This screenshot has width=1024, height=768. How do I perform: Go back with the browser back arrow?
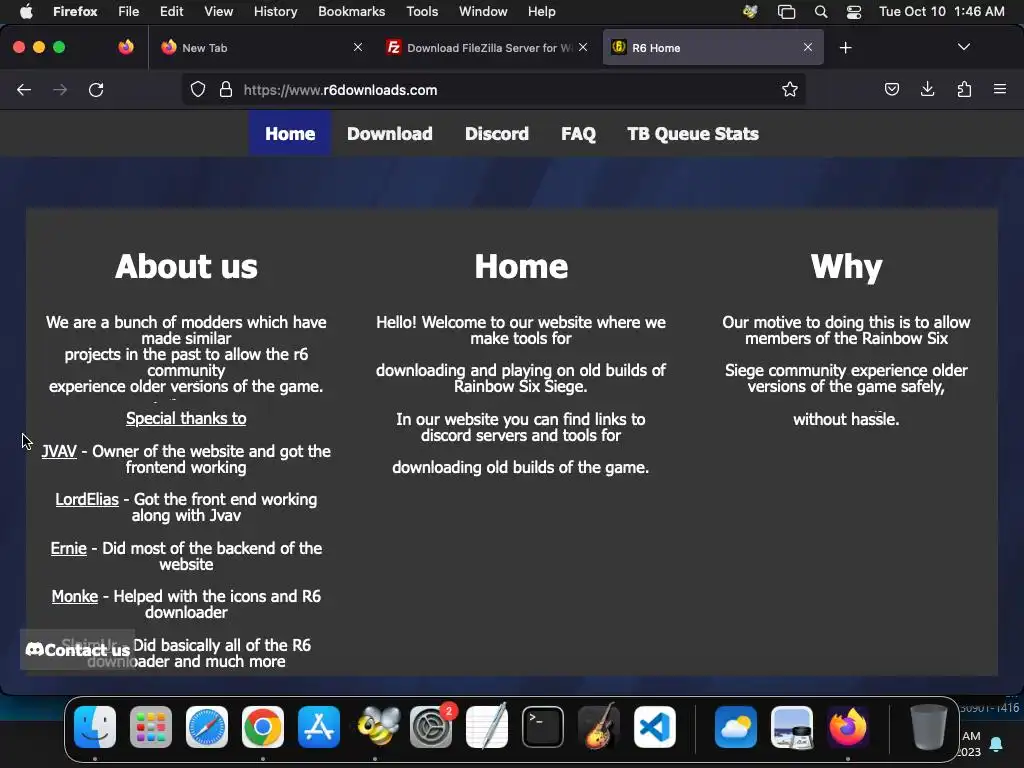[24, 89]
